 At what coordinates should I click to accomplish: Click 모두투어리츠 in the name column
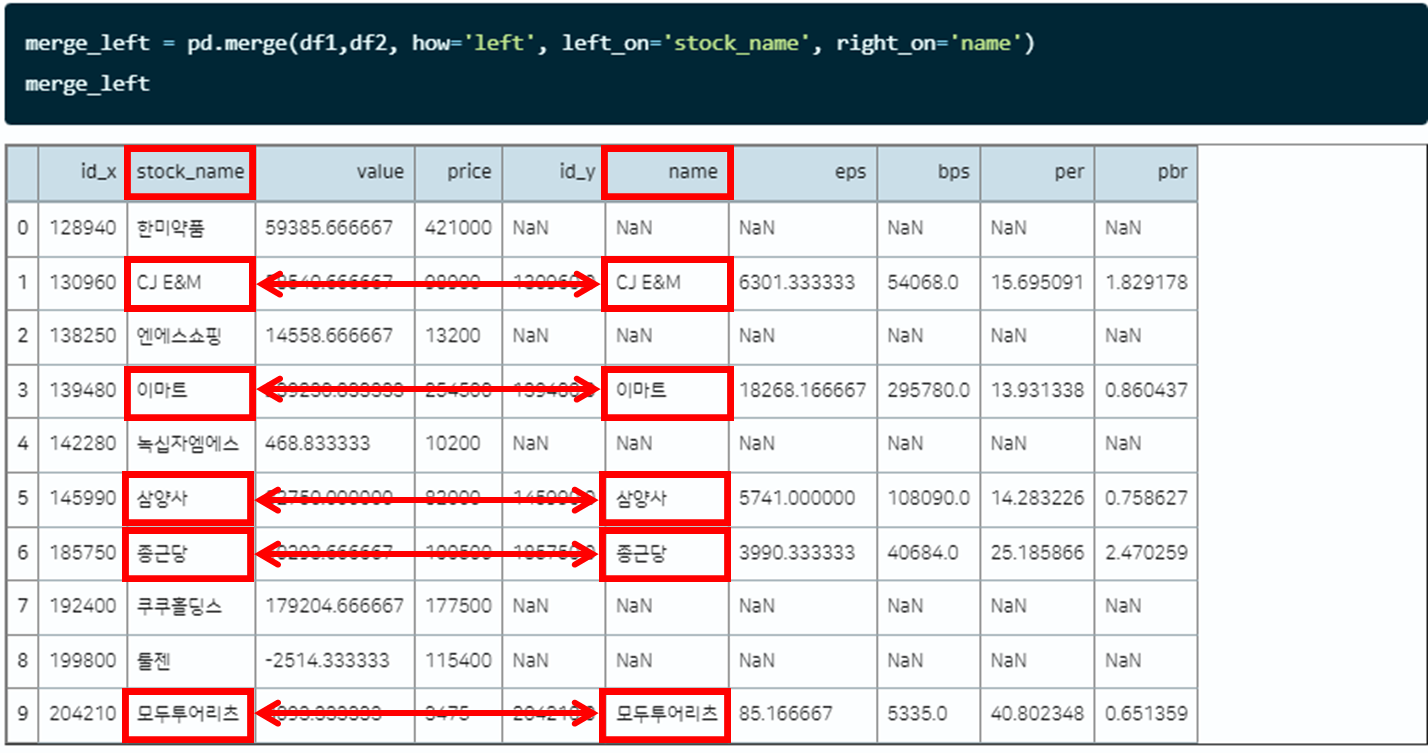[x=667, y=714]
